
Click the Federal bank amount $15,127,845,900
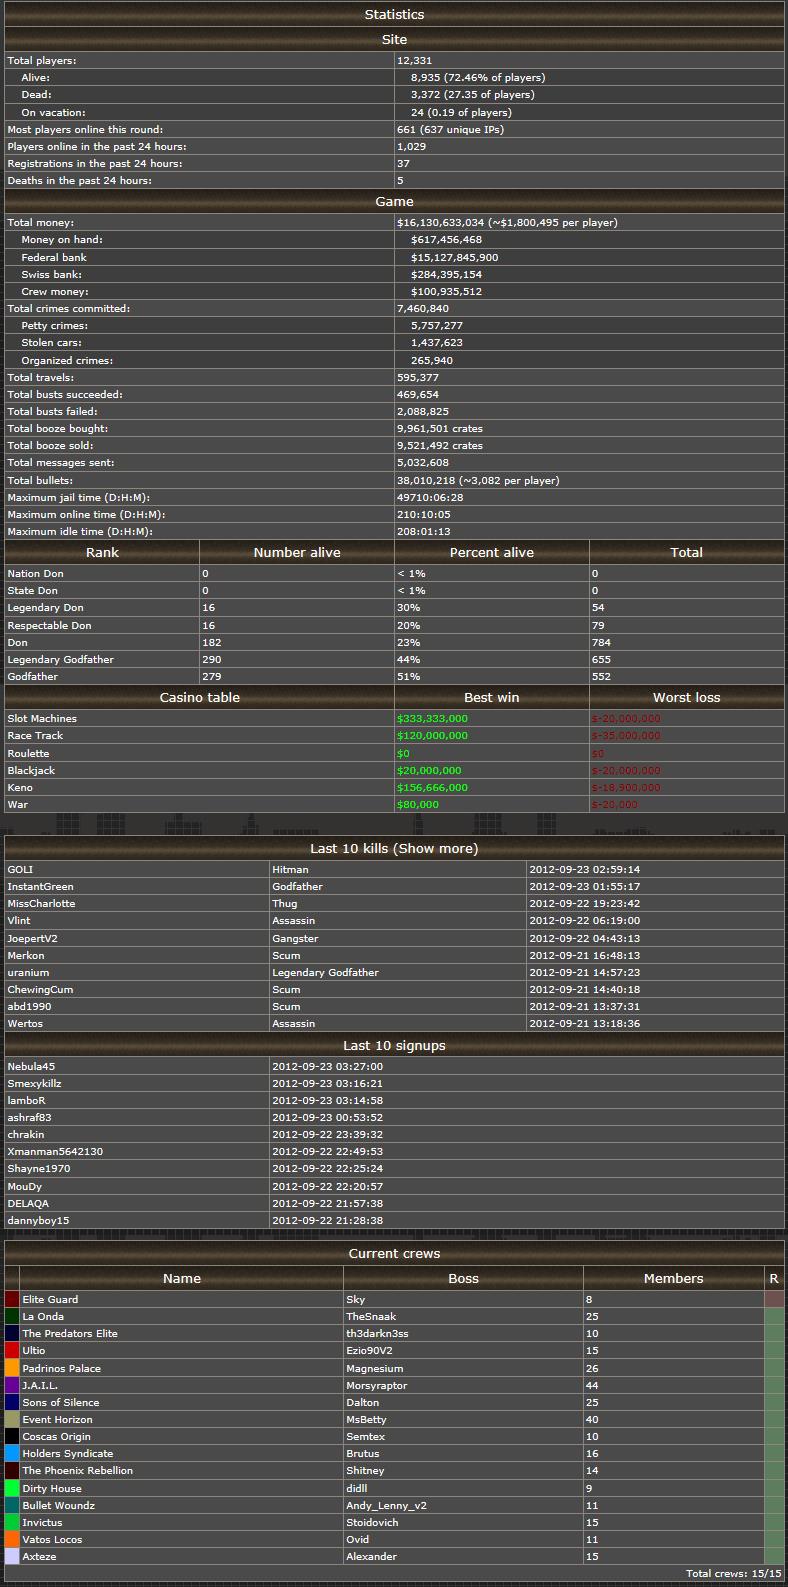(454, 258)
